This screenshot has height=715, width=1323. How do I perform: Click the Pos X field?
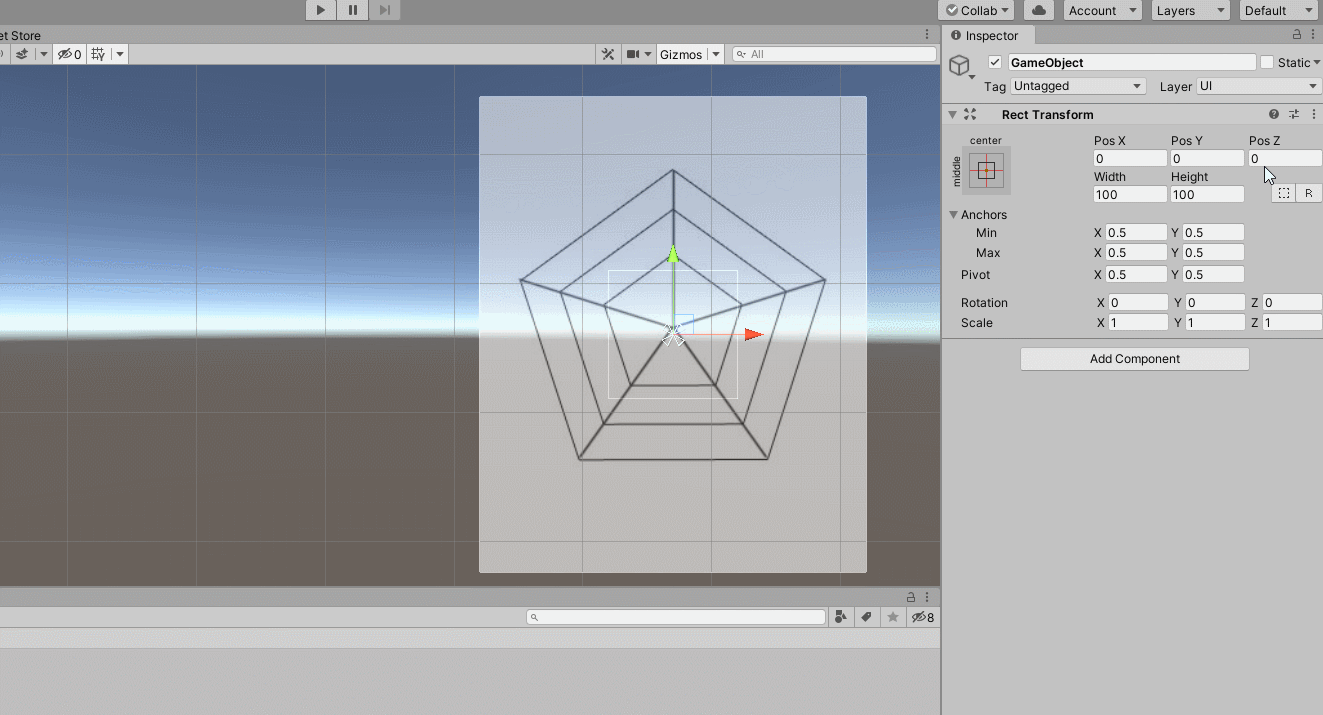pyautogui.click(x=1130, y=158)
